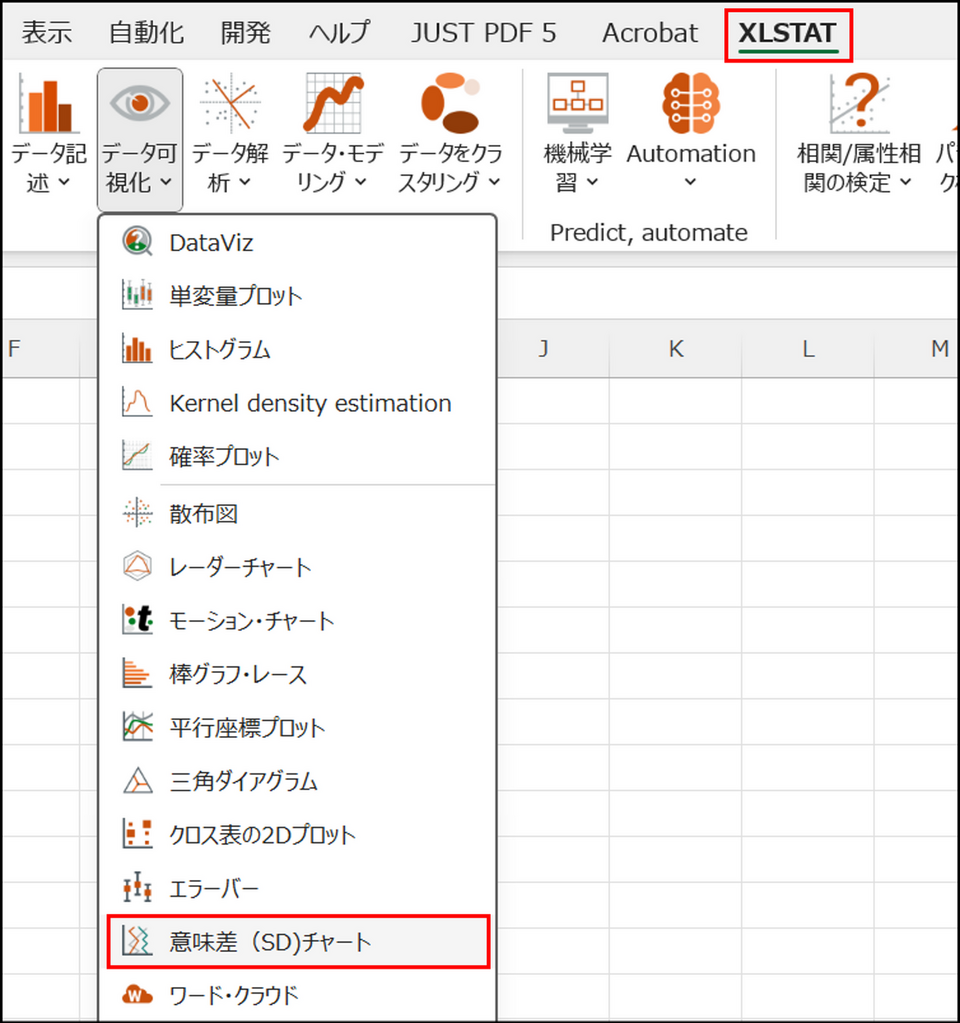Open the XLSTAT ribbon tab

coord(787,33)
